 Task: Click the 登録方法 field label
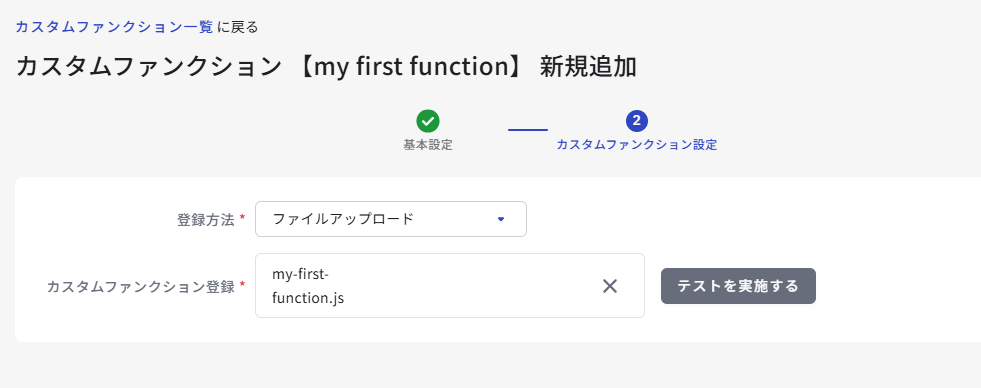tap(206, 220)
